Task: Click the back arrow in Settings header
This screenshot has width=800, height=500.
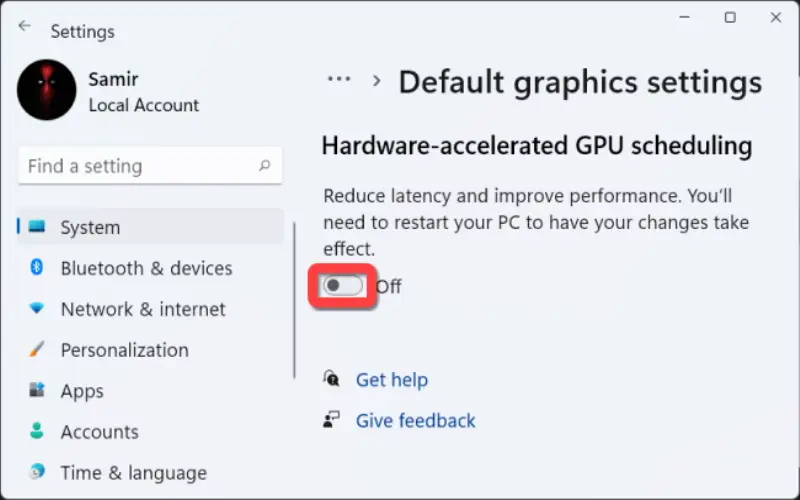Action: click(x=24, y=26)
